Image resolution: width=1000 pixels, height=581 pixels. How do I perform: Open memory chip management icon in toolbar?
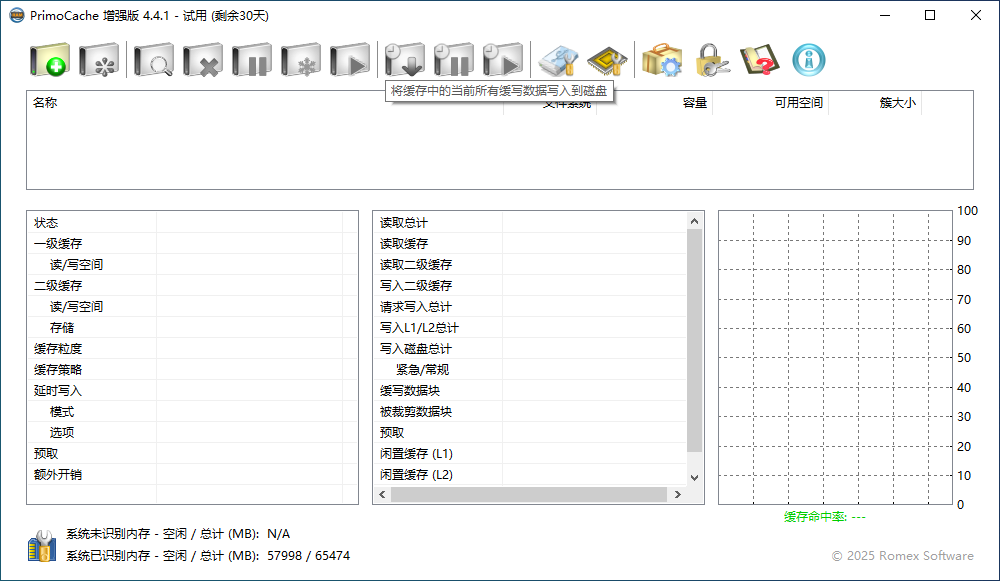pyautogui.click(x=607, y=61)
